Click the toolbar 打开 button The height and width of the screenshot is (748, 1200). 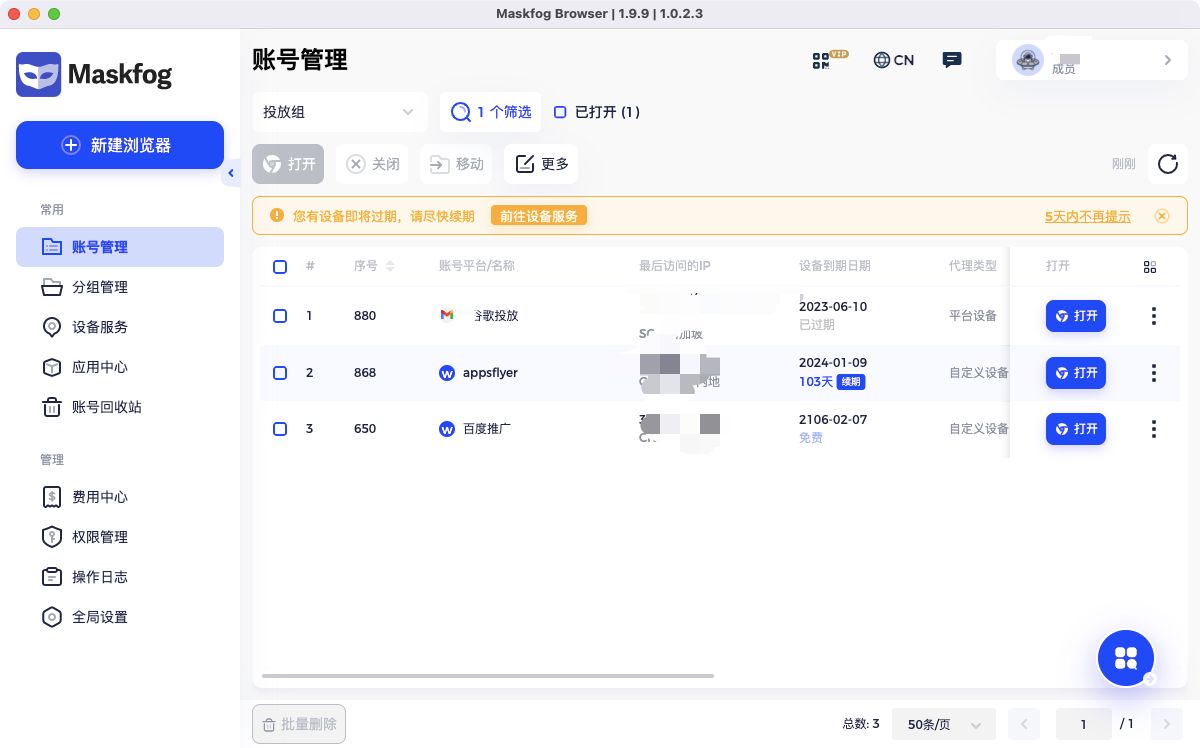(x=288, y=164)
